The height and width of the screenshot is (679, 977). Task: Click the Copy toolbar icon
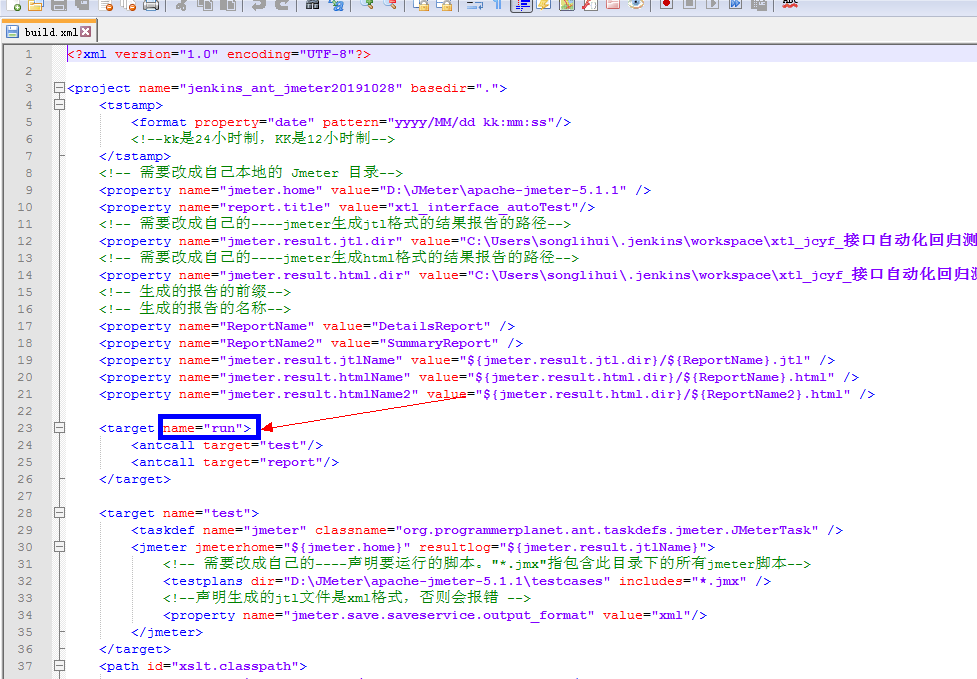[205, 5]
